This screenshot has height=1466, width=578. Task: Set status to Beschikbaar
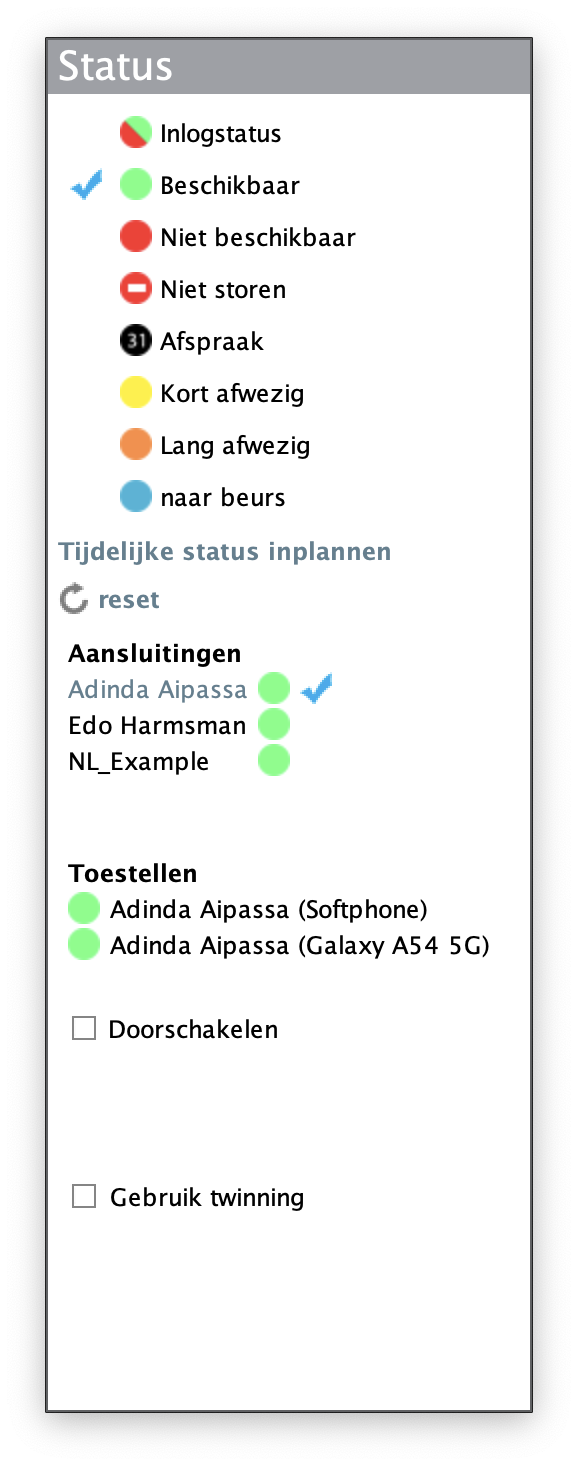[x=135, y=183]
